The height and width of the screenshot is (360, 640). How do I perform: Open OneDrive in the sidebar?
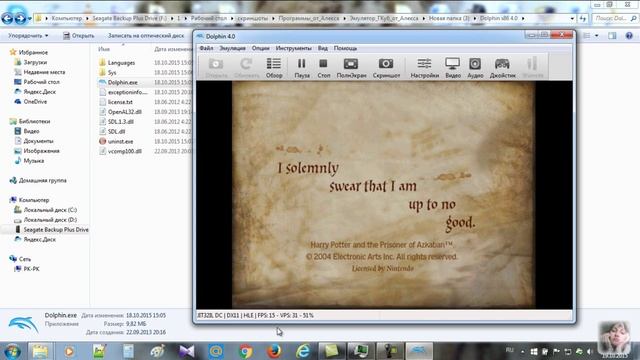click(35, 102)
